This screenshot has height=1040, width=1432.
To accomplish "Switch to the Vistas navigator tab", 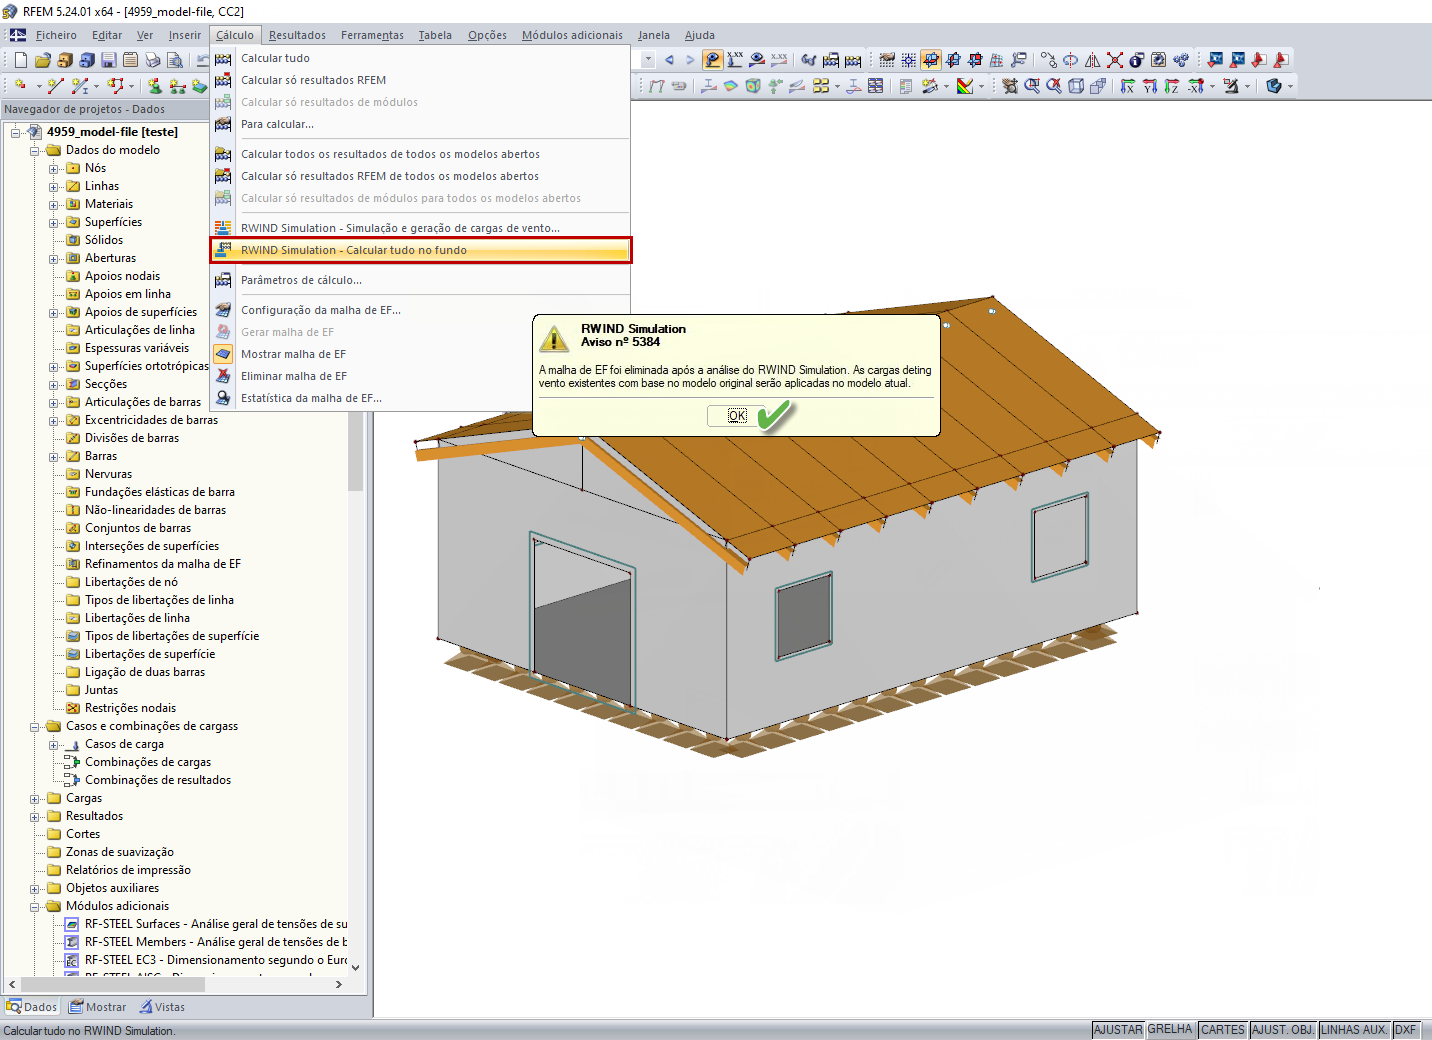I will click(162, 1007).
